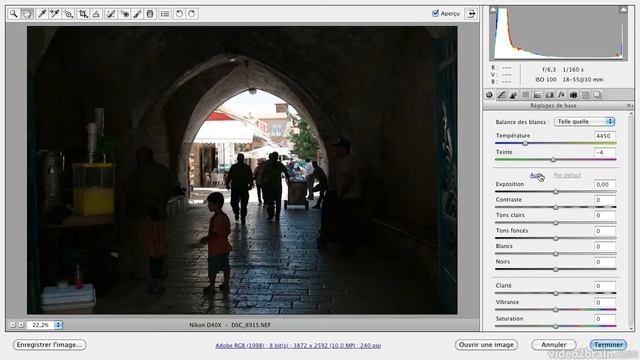This screenshot has height=360, width=640.
Task: Select the White Balance eyedropper tool
Action: click(x=41, y=14)
